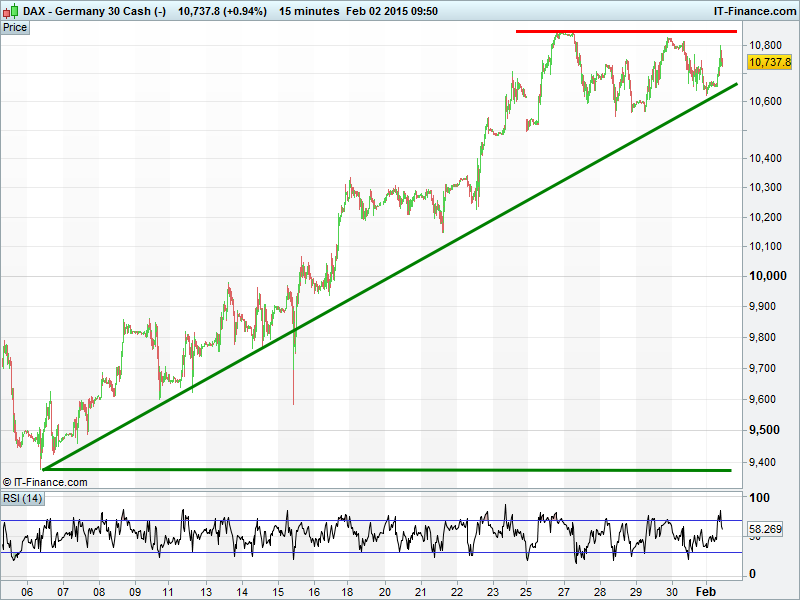Click the 23 date marker on time axis
Image resolution: width=800 pixels, height=600 pixels.
point(492,591)
